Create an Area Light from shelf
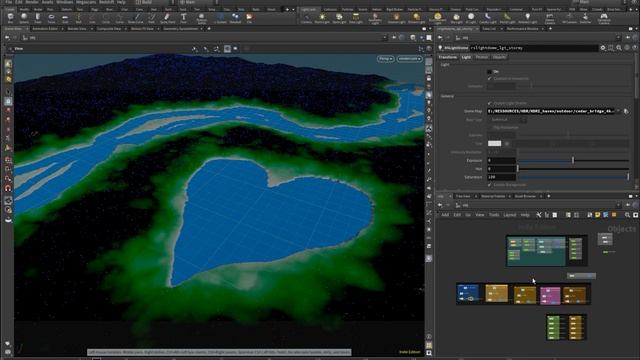Viewport: 640px width, 360px height. pos(356,18)
